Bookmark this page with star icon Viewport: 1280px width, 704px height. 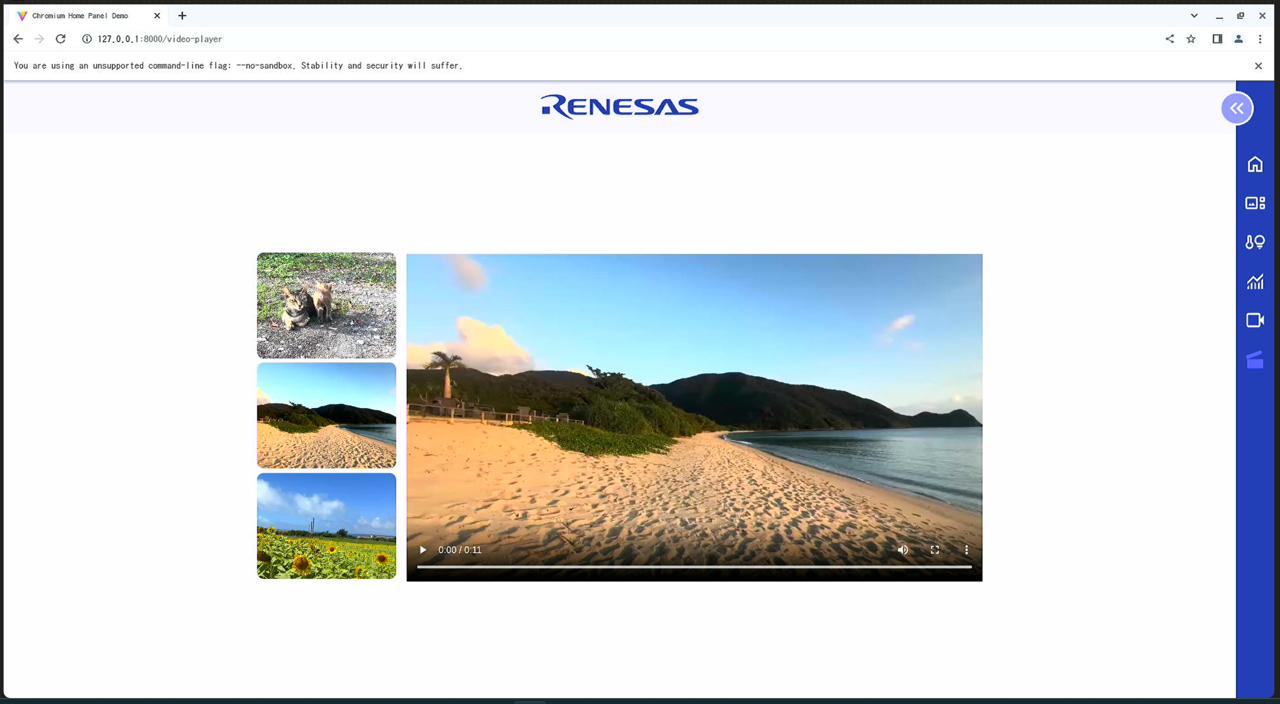(1191, 39)
